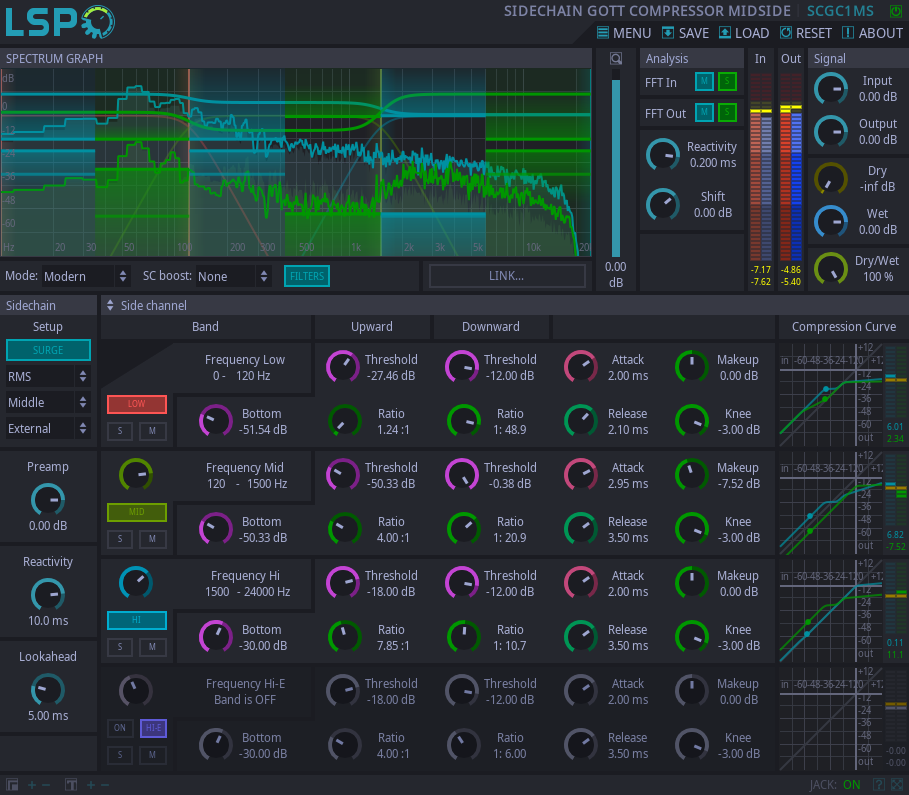The width and height of the screenshot is (909, 795).
Task: Click the JACK ON status indicator
Action: point(835,785)
